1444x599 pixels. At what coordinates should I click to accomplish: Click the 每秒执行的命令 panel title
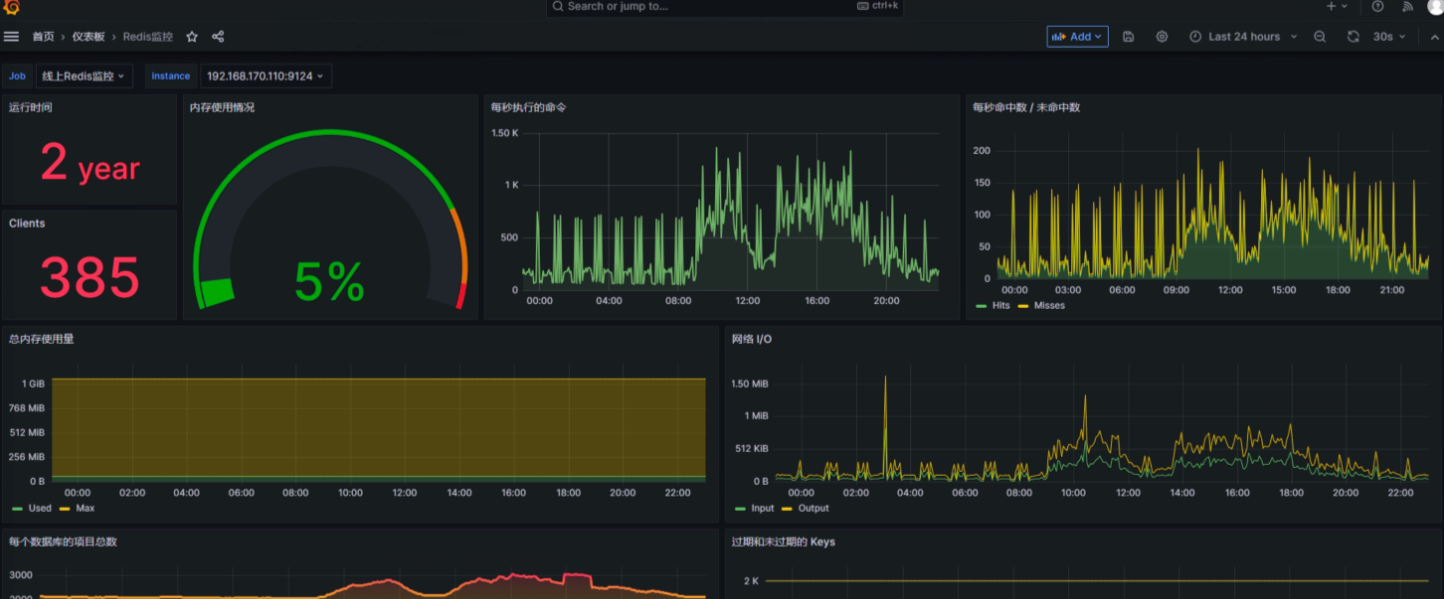(x=529, y=107)
